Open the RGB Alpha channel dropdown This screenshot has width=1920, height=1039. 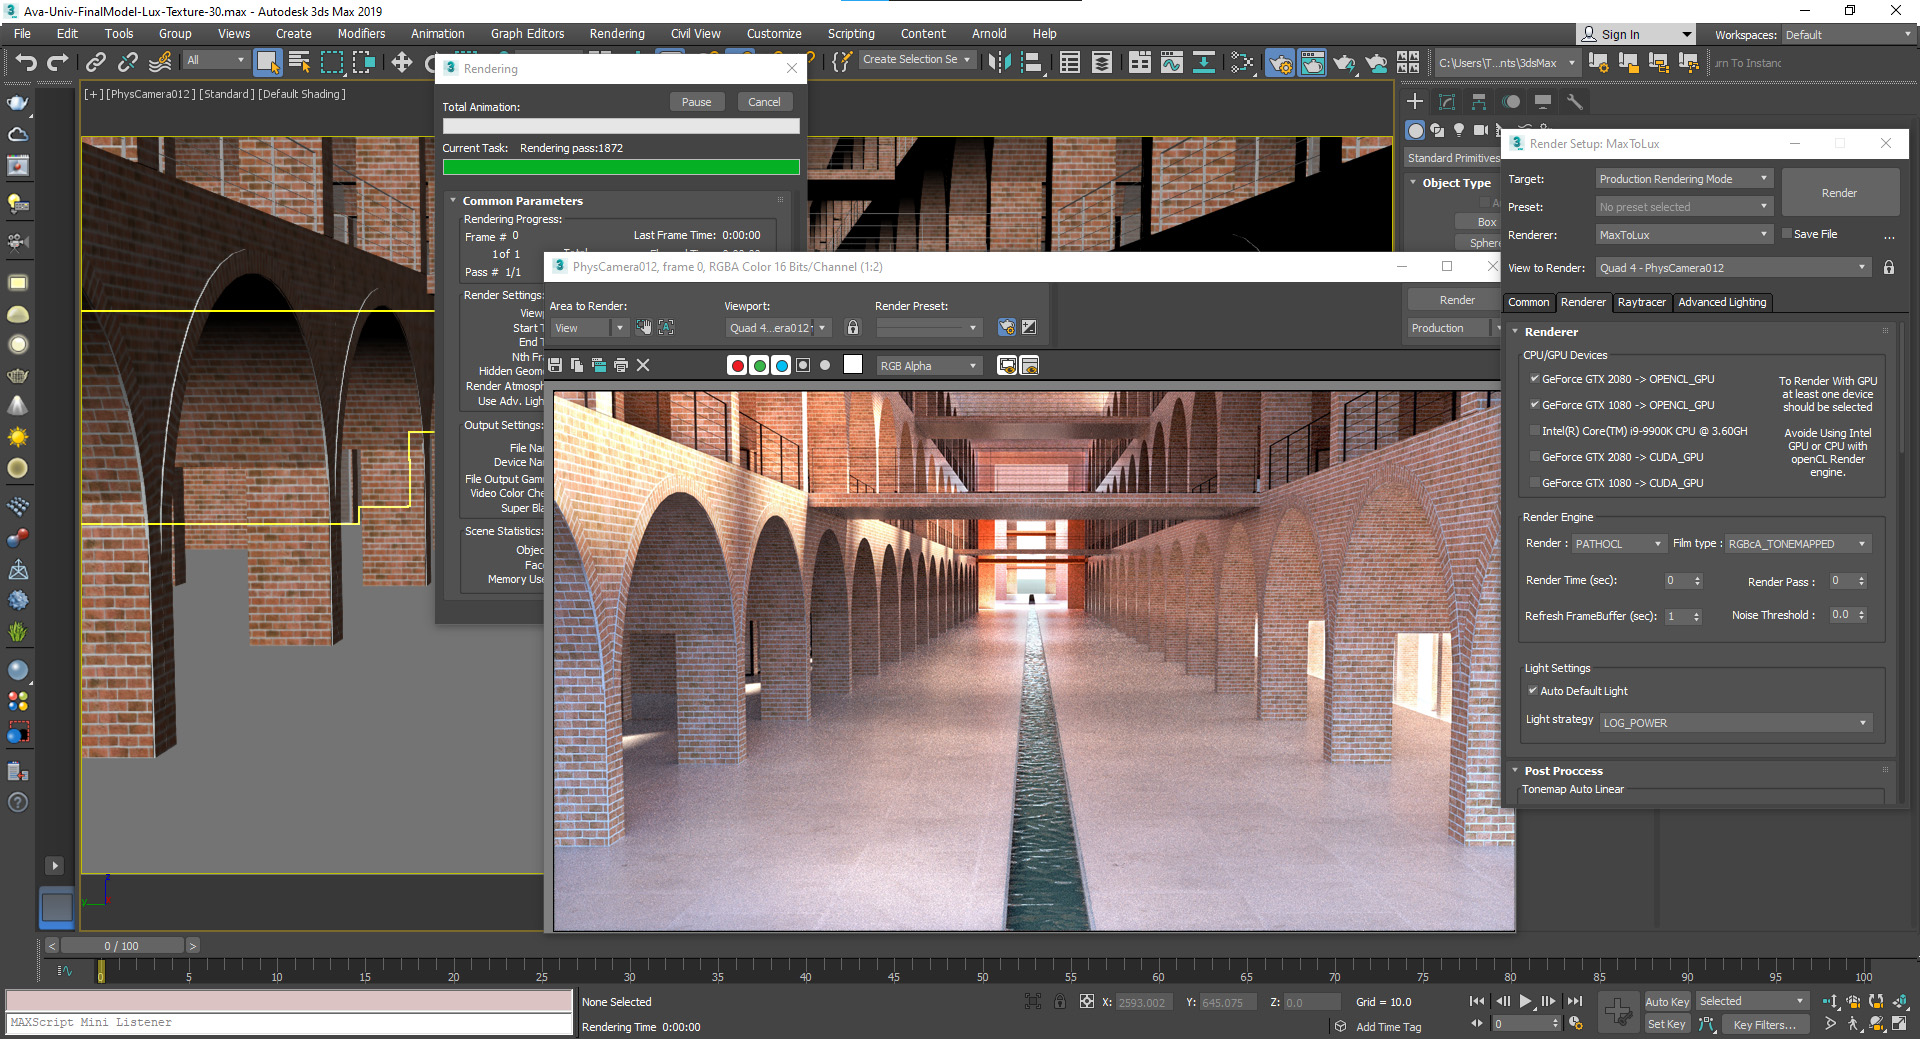929,366
